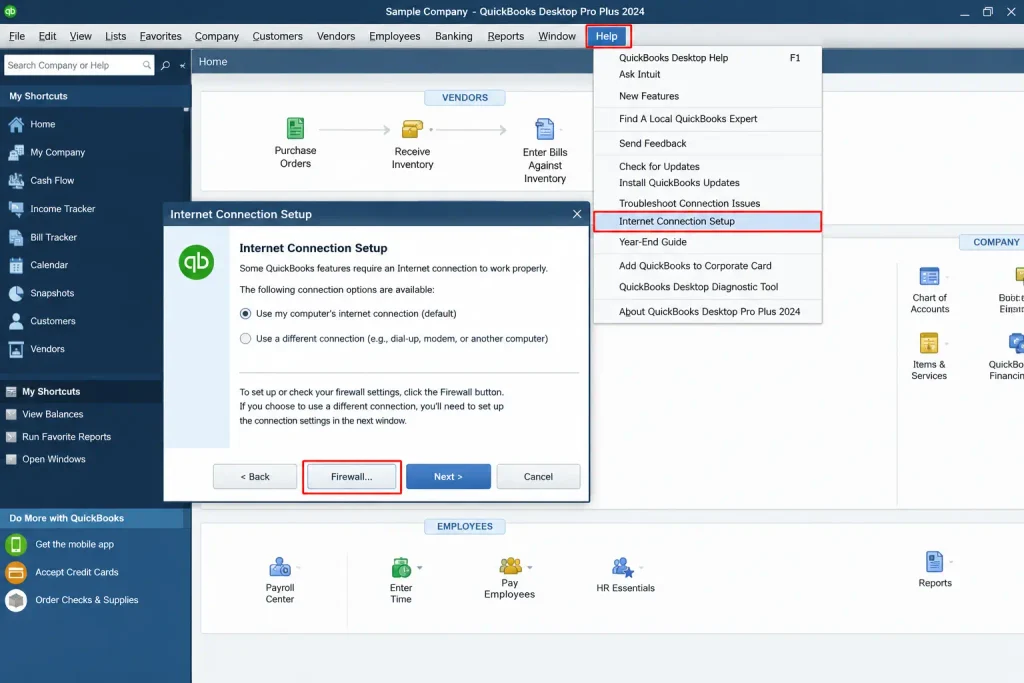Click the Enter Time icon
The height and width of the screenshot is (683, 1024).
click(401, 567)
